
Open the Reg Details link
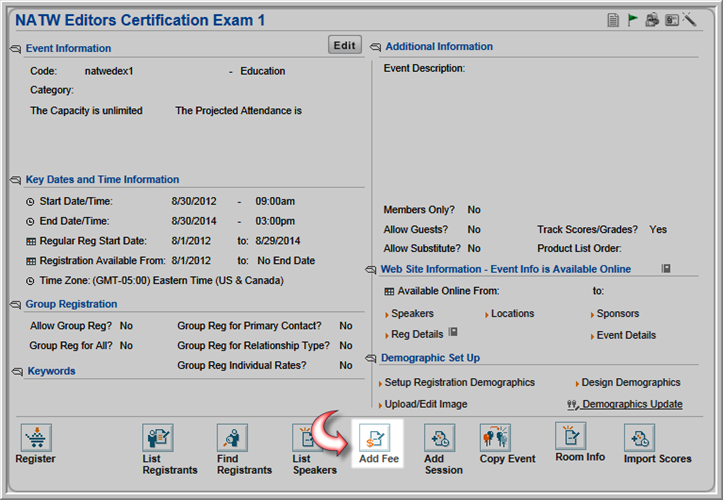[417, 334]
